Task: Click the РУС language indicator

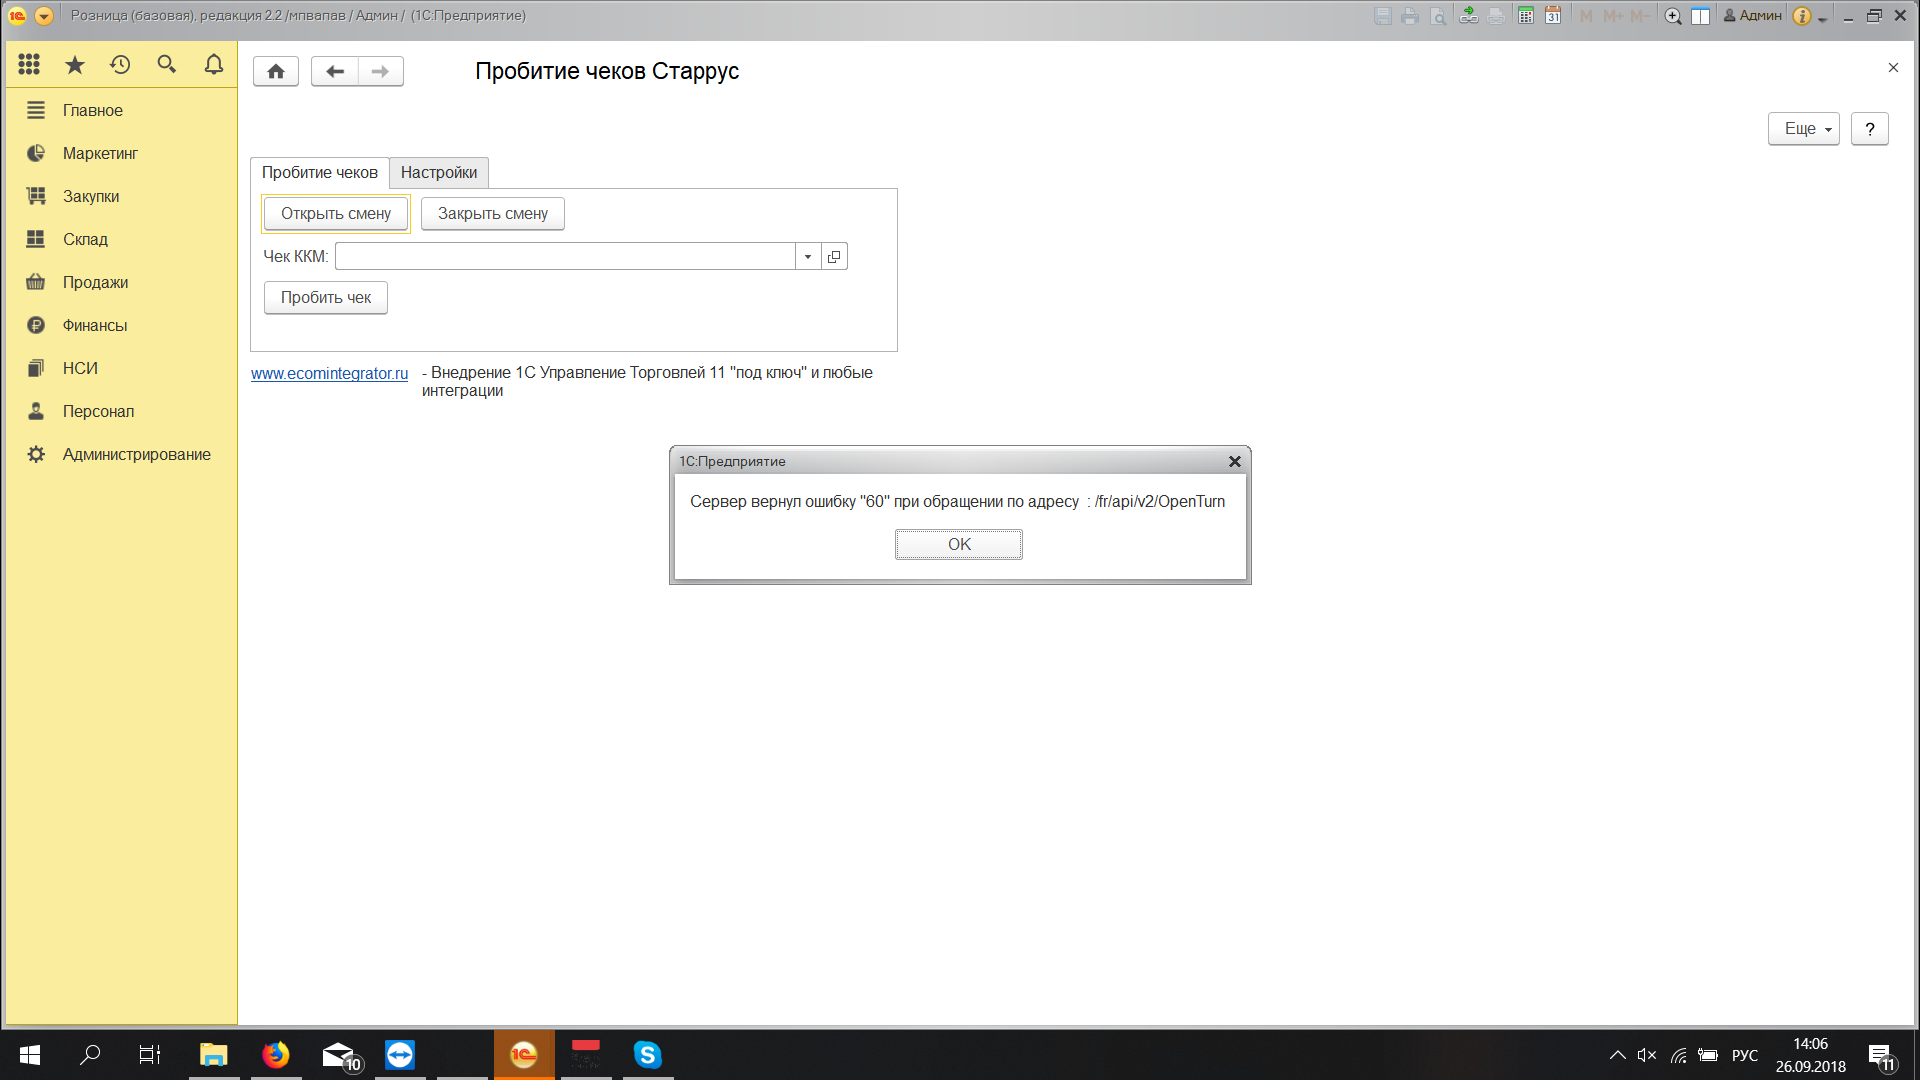Action: pyautogui.click(x=1745, y=1056)
